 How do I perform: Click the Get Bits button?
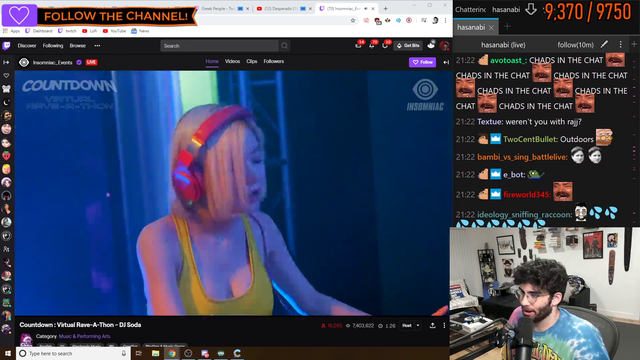408,46
